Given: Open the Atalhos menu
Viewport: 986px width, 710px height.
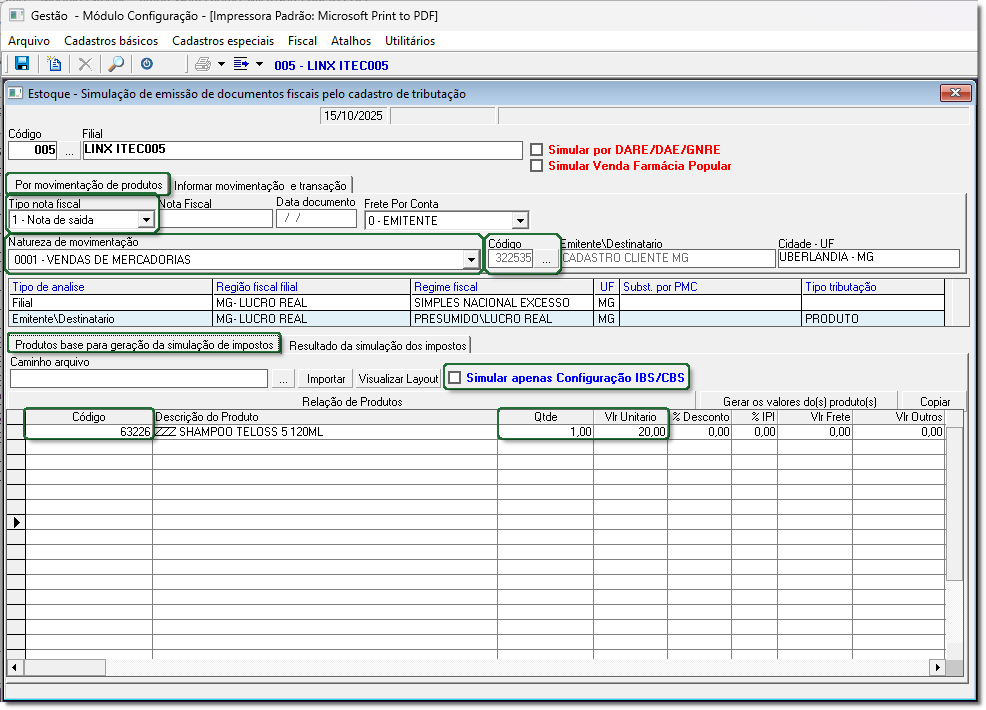Looking at the screenshot, I should coord(351,41).
